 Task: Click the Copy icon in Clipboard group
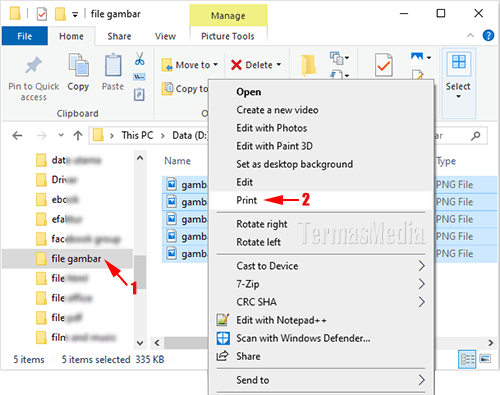(x=78, y=65)
